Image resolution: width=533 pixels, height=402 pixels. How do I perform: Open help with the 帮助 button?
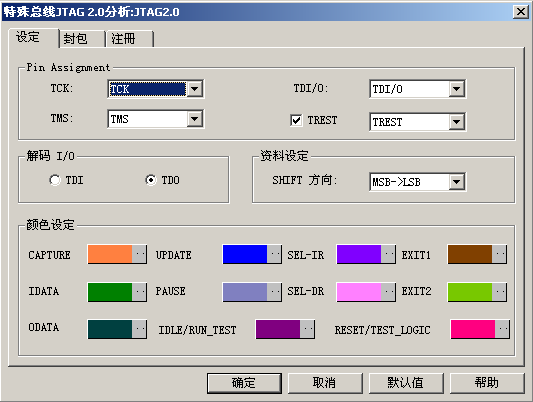tap(487, 383)
